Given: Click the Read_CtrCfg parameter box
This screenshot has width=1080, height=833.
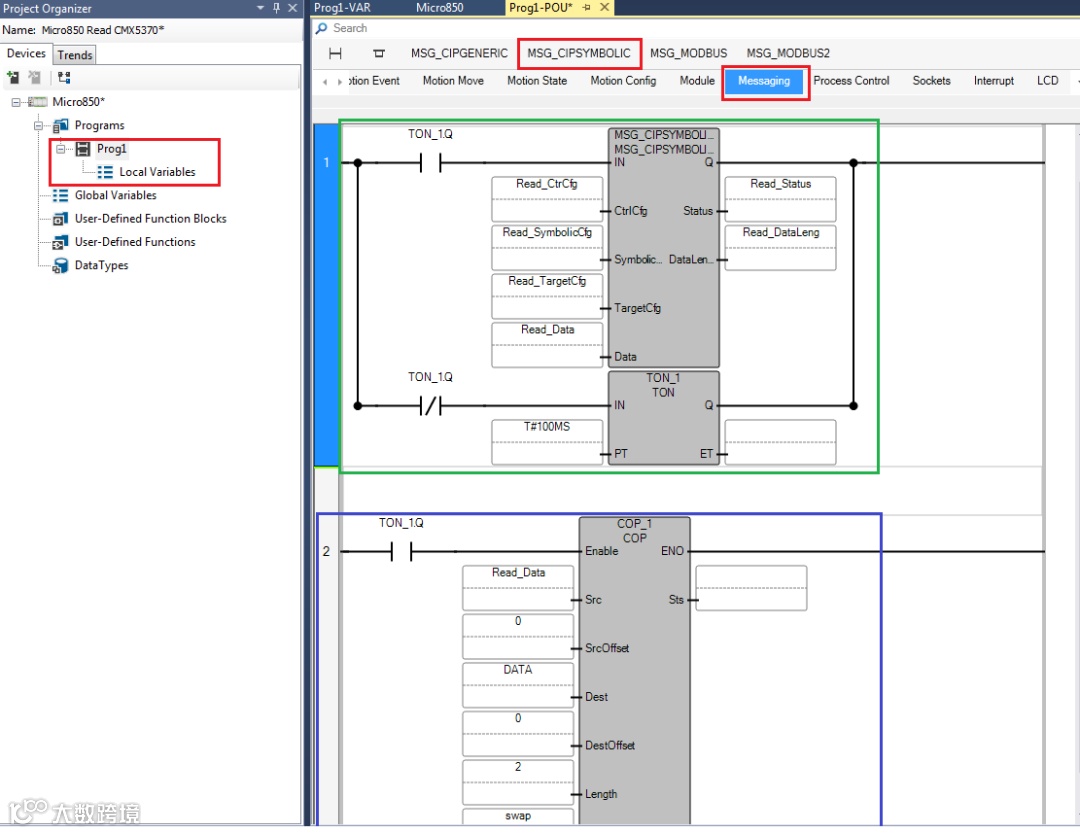Looking at the screenshot, I should pyautogui.click(x=547, y=199).
